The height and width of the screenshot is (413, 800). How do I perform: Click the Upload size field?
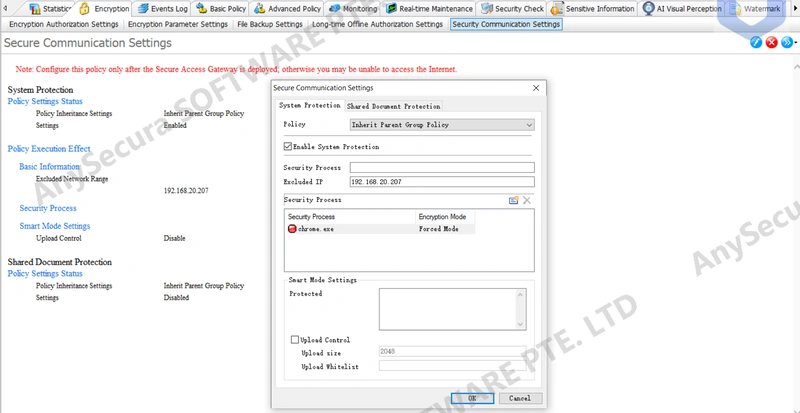tap(452, 351)
